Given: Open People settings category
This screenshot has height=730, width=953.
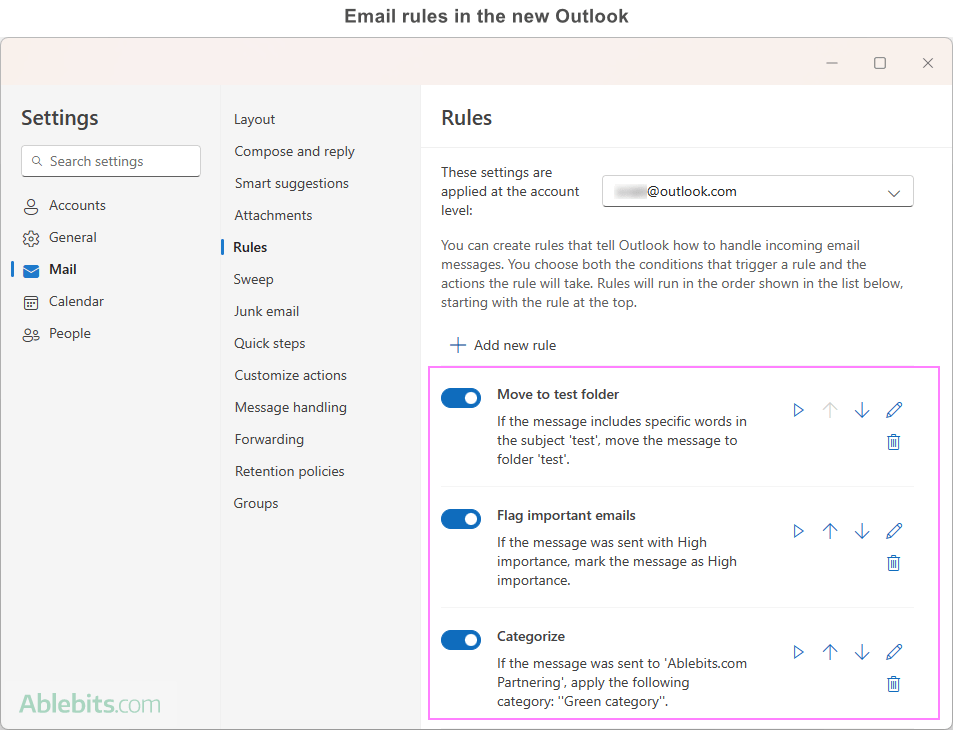Looking at the screenshot, I should pos(57,334).
